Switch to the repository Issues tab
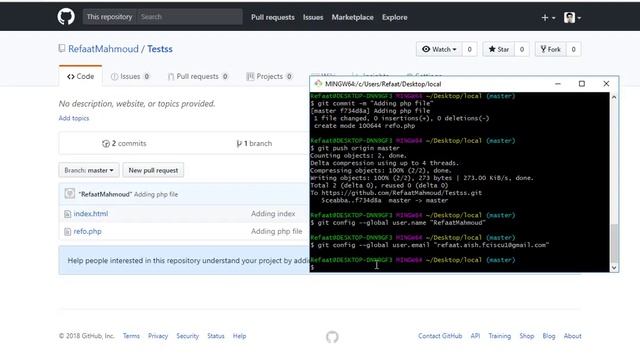This screenshot has height=360, width=640. tap(130, 76)
